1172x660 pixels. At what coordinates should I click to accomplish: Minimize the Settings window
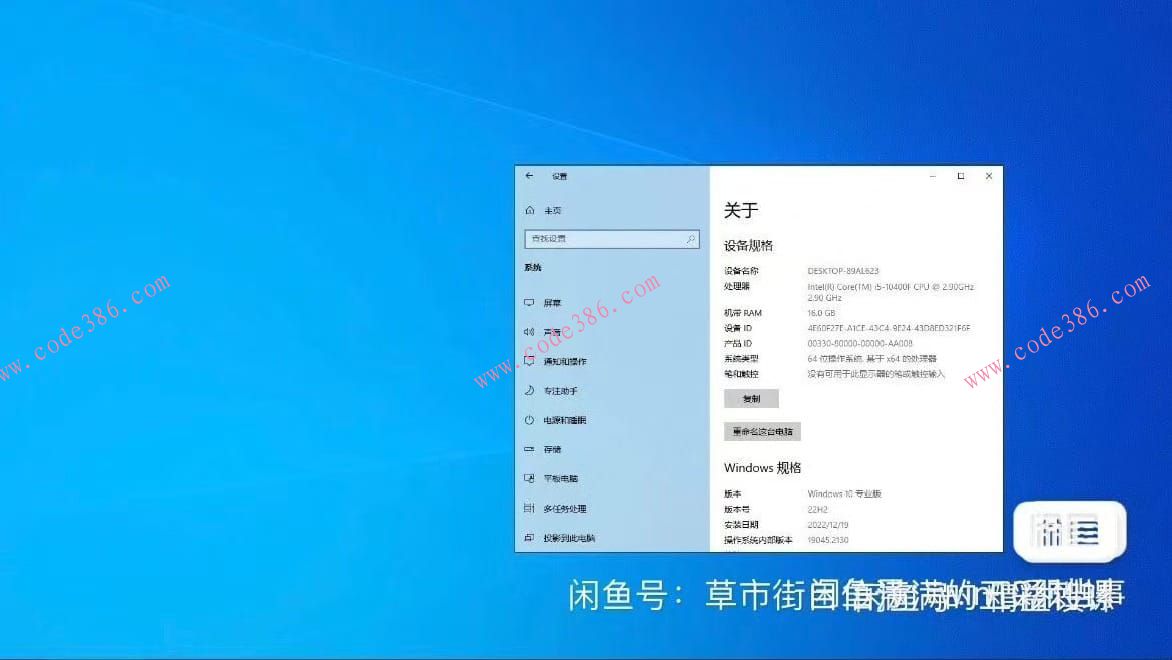(931, 175)
